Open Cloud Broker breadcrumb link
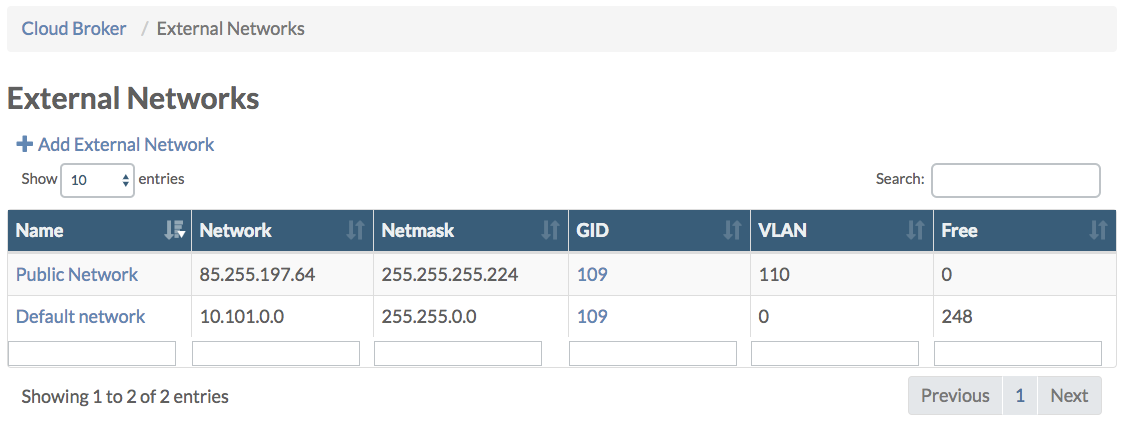The height and width of the screenshot is (425, 1129). click(74, 28)
